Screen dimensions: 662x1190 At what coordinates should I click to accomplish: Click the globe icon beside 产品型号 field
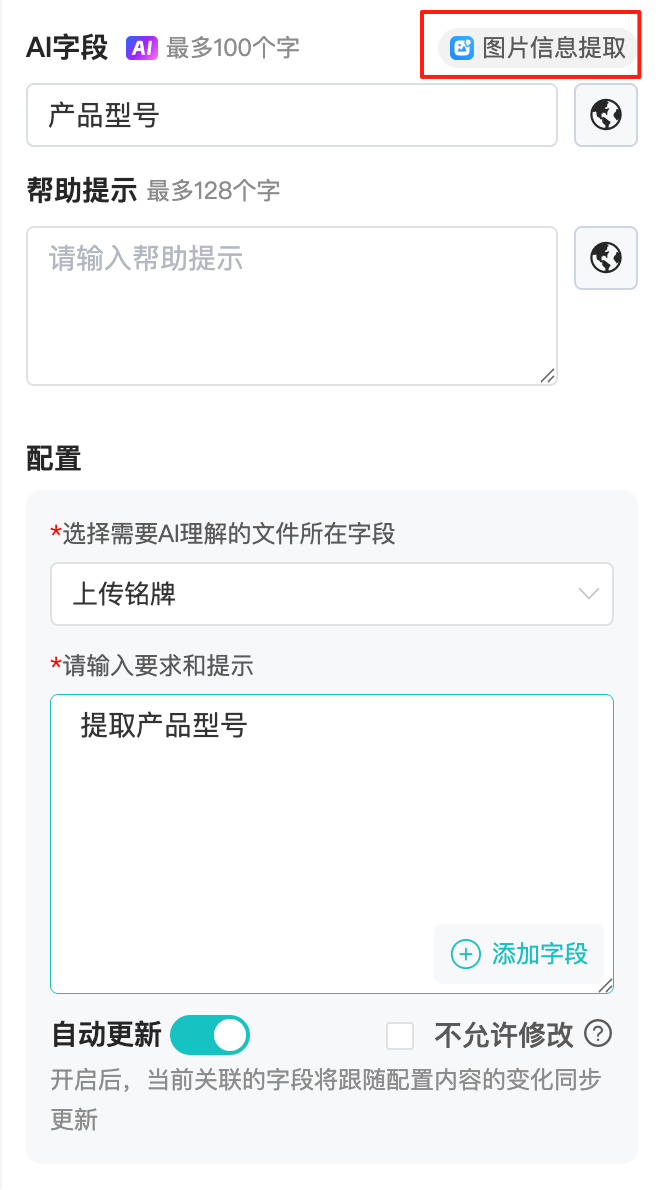[606, 115]
